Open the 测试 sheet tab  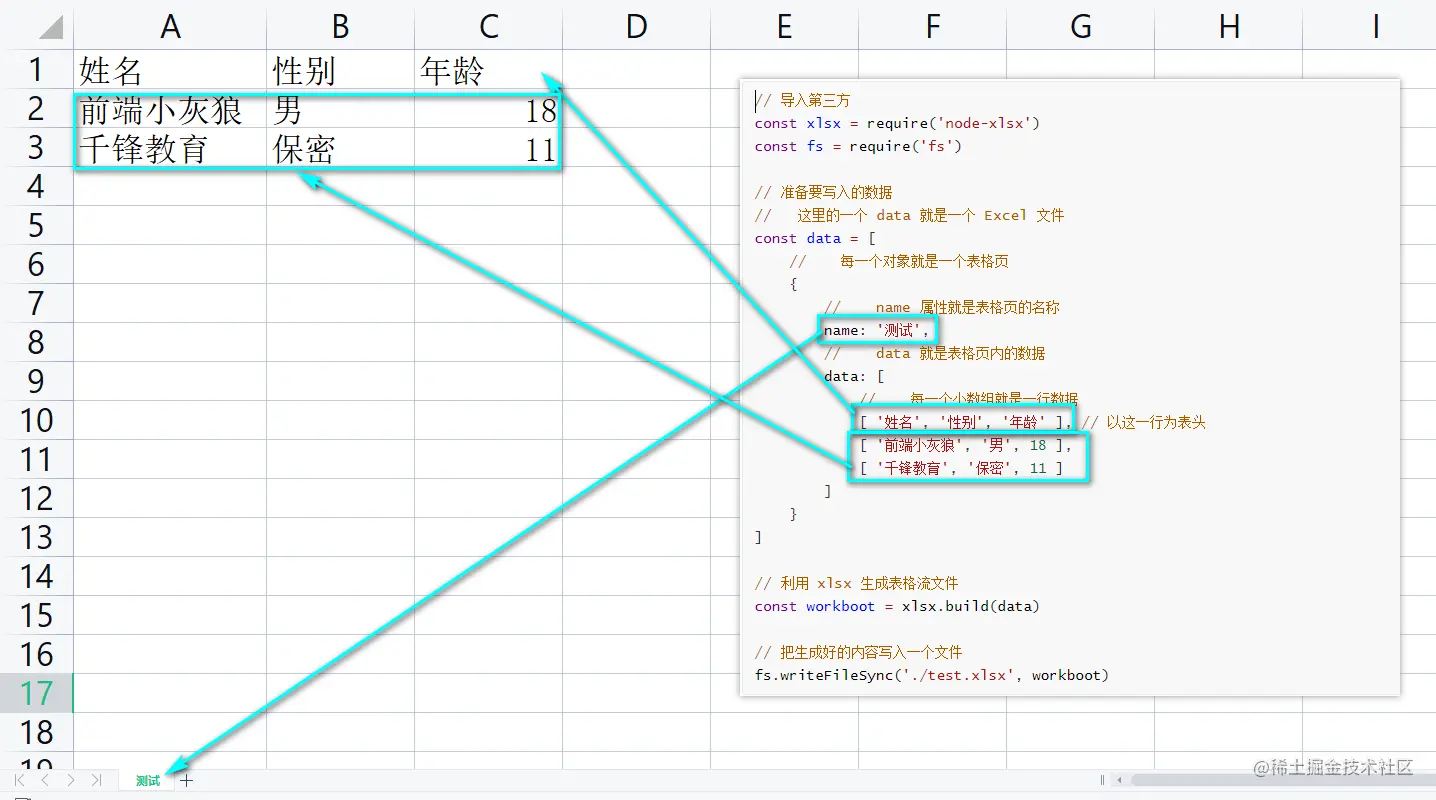(148, 781)
